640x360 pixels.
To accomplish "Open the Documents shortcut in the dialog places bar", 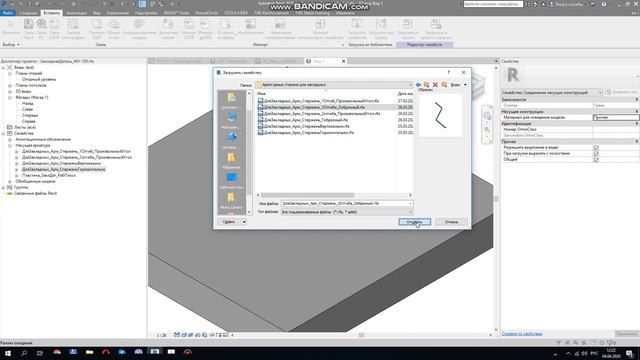I will [231, 100].
